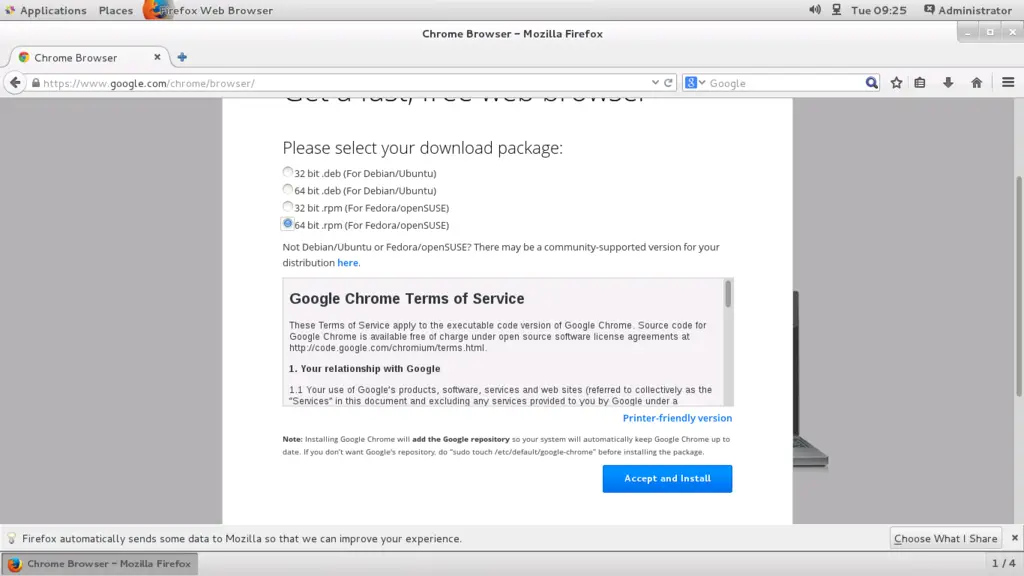Select 64 bit .rpm radio option
This screenshot has height=576, width=1024.
287,223
